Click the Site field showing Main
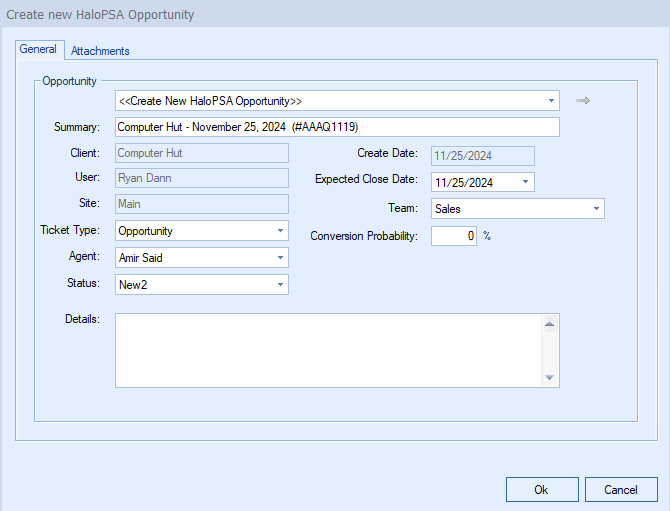 (201, 204)
